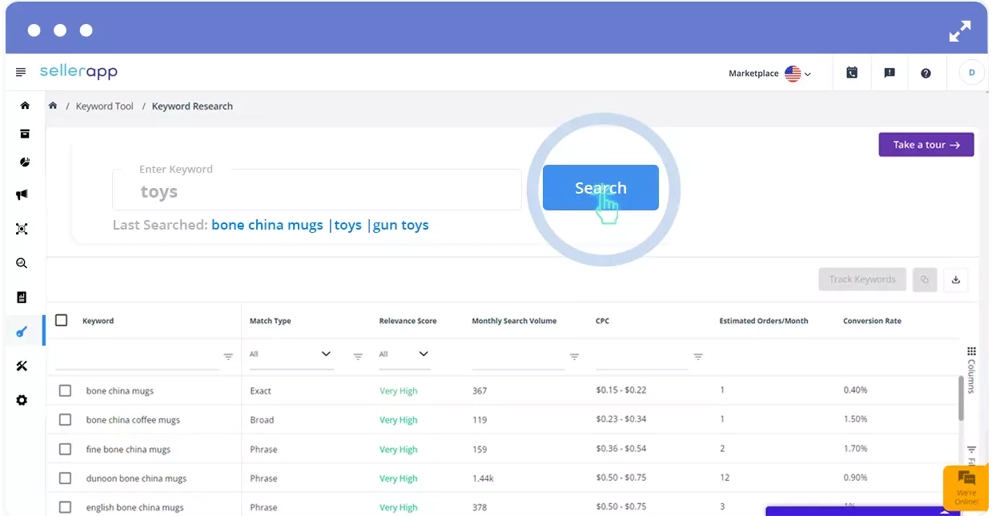Open the hamburger menu beside sellerapp logo
The image size is (1000, 516).
click(20, 72)
